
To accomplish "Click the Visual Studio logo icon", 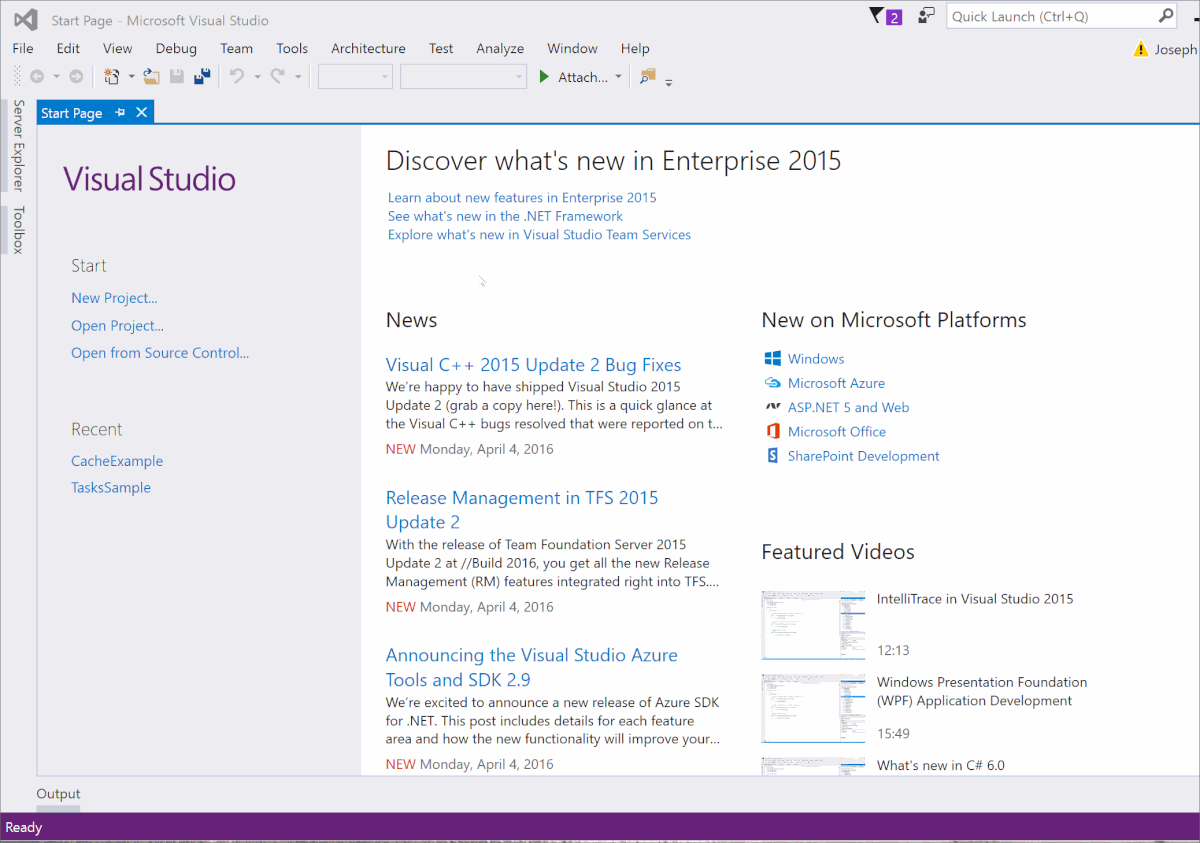I will (25, 19).
